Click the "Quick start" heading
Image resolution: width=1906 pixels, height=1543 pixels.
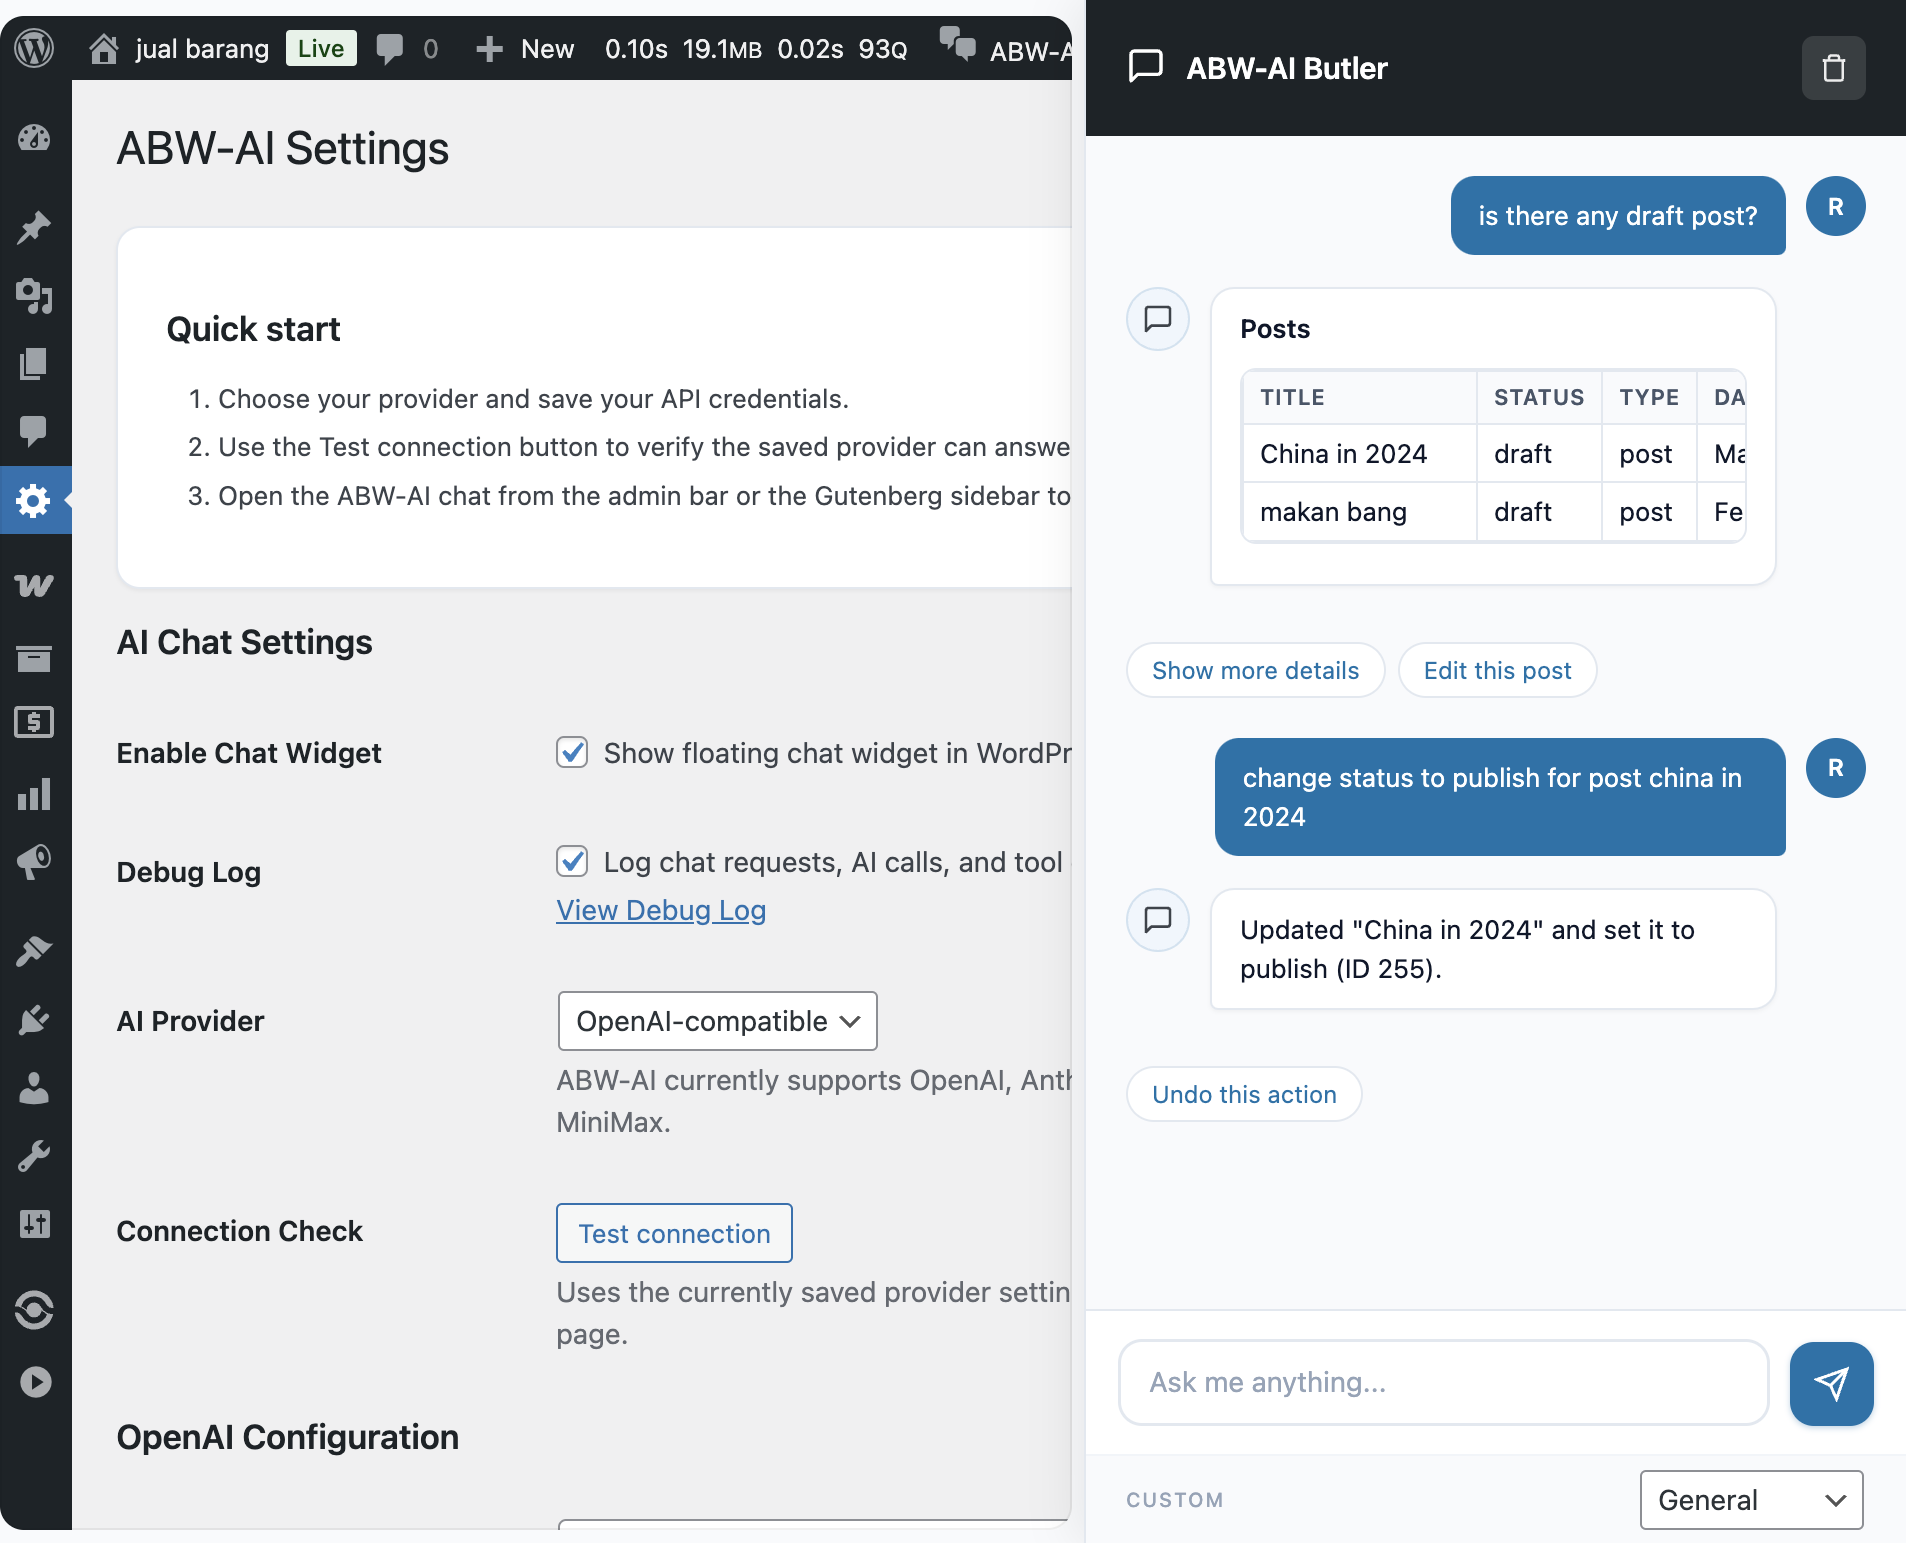coord(253,329)
